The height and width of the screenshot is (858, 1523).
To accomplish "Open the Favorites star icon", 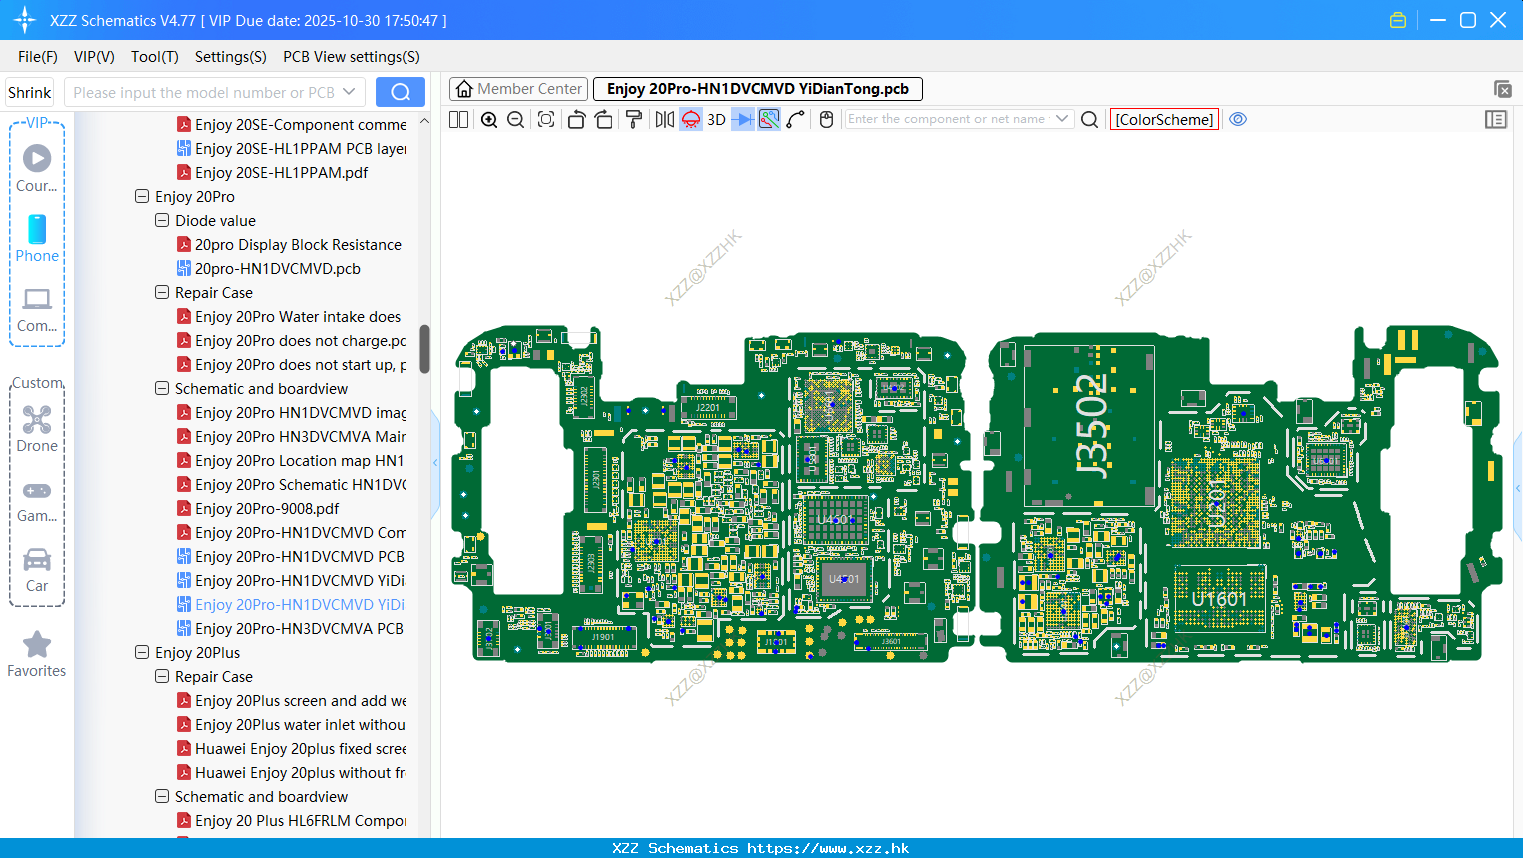I will [37, 654].
